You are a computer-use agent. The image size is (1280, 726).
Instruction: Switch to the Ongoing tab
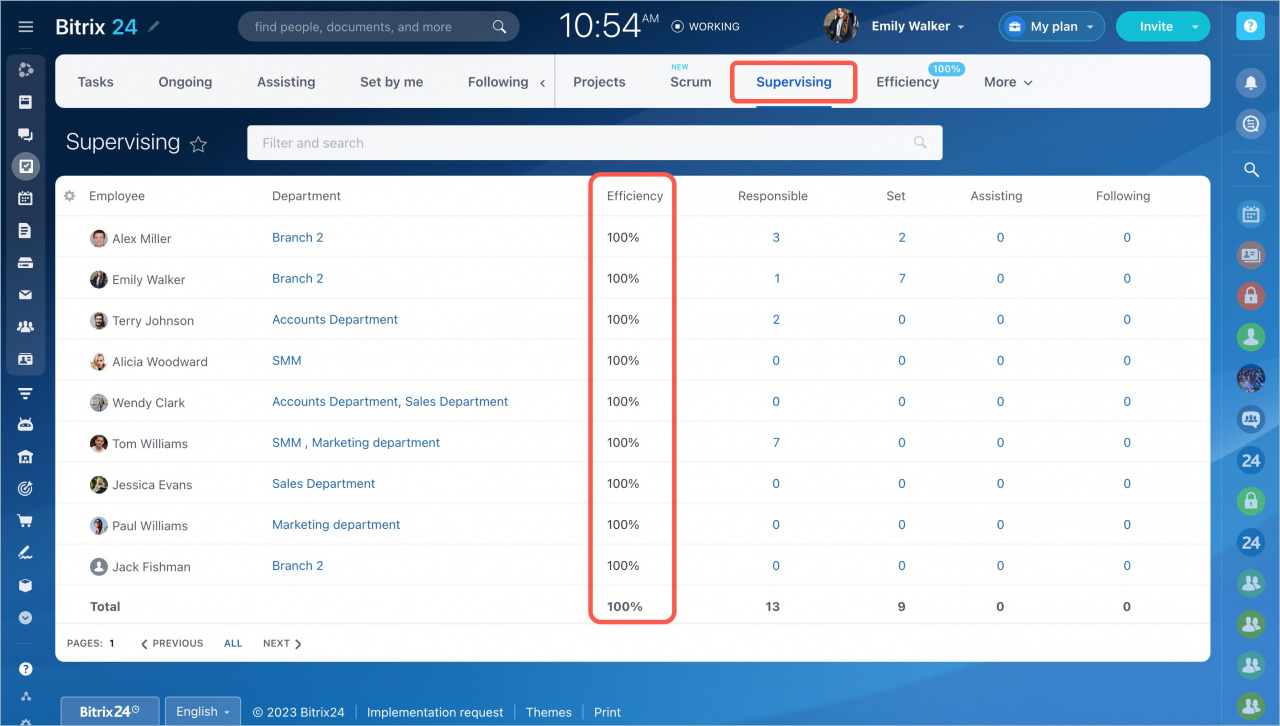click(185, 82)
